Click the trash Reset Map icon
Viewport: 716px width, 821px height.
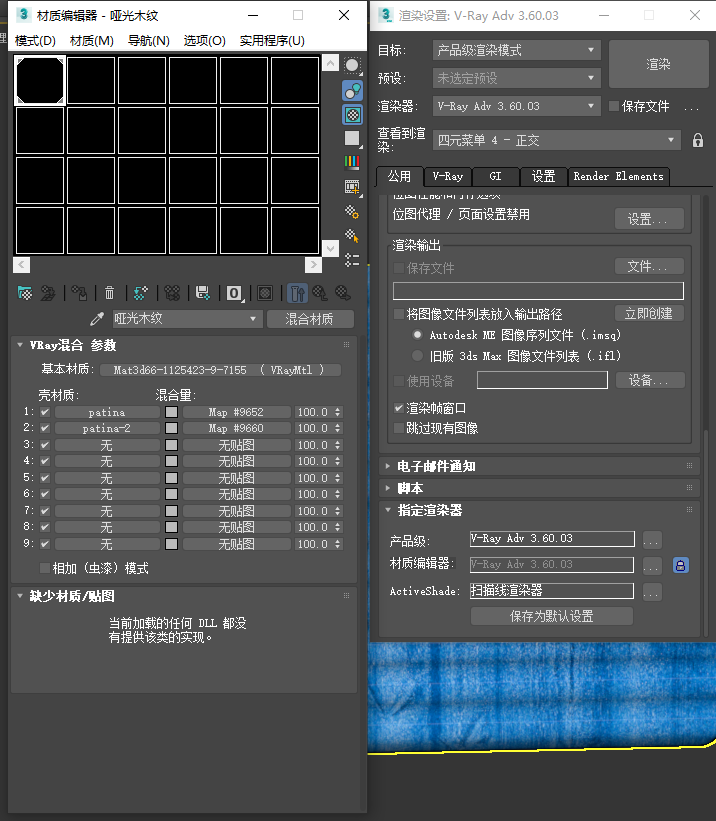tap(109, 293)
